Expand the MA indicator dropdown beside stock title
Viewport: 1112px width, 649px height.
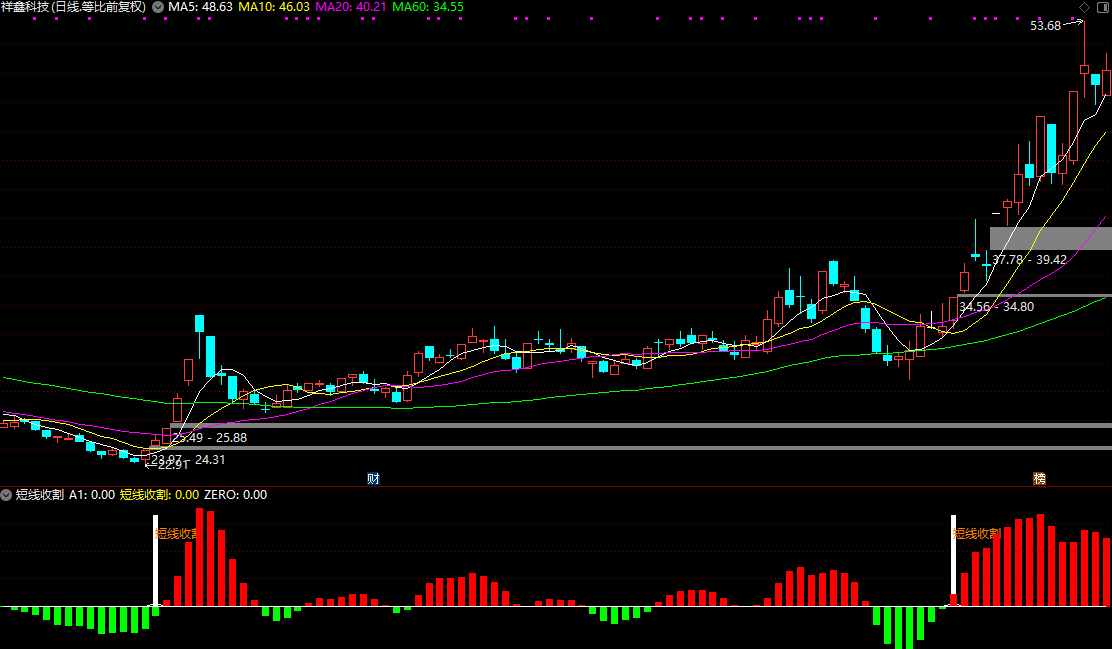coord(157,7)
